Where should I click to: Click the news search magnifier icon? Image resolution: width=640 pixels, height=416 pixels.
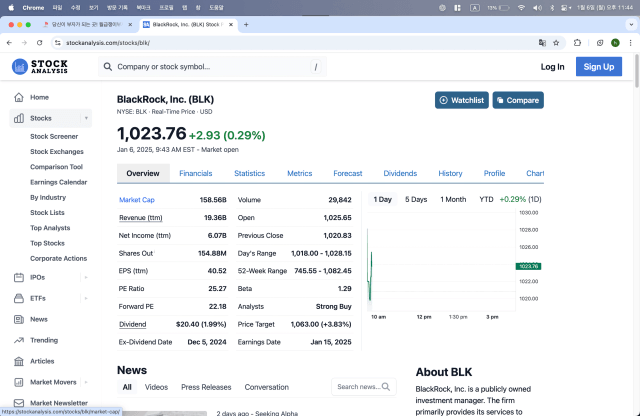[x=386, y=387]
